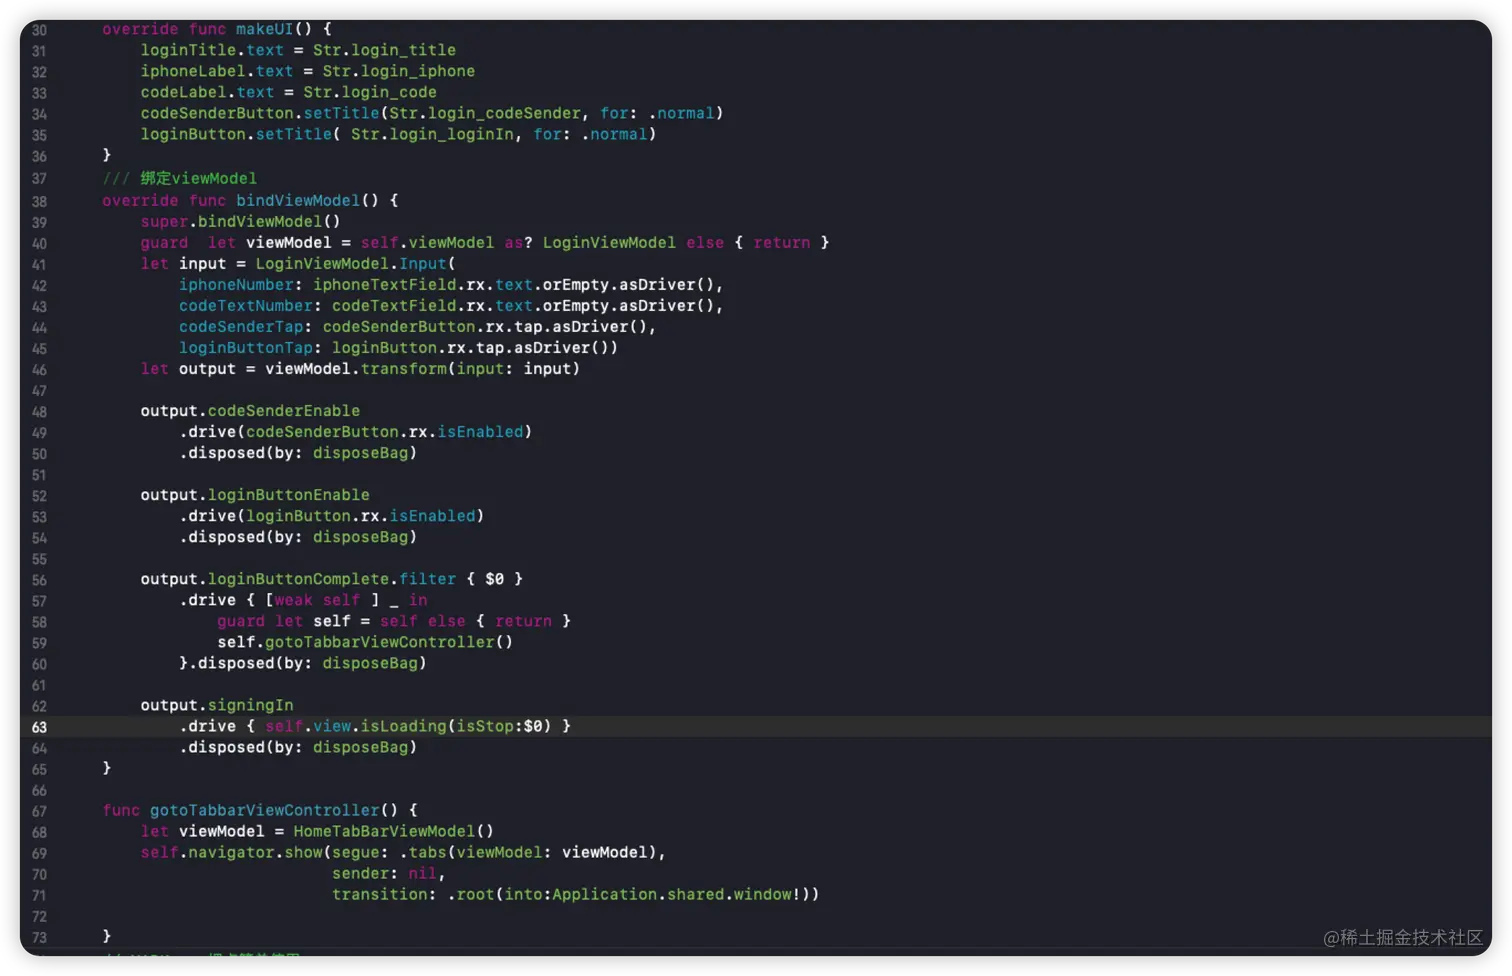Viewport: 1512px width, 976px height.
Task: Click the transform method call
Action: point(404,368)
